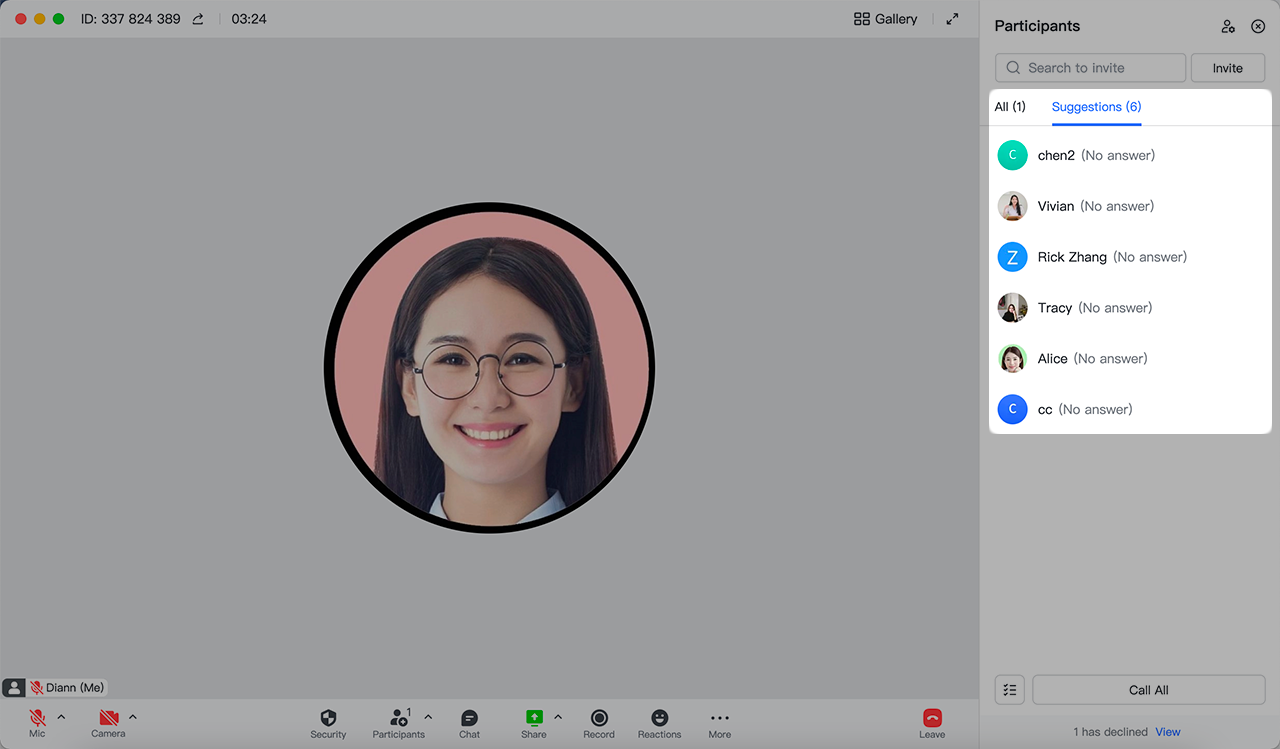
Task: Open the Reactions panel
Action: [659, 717]
